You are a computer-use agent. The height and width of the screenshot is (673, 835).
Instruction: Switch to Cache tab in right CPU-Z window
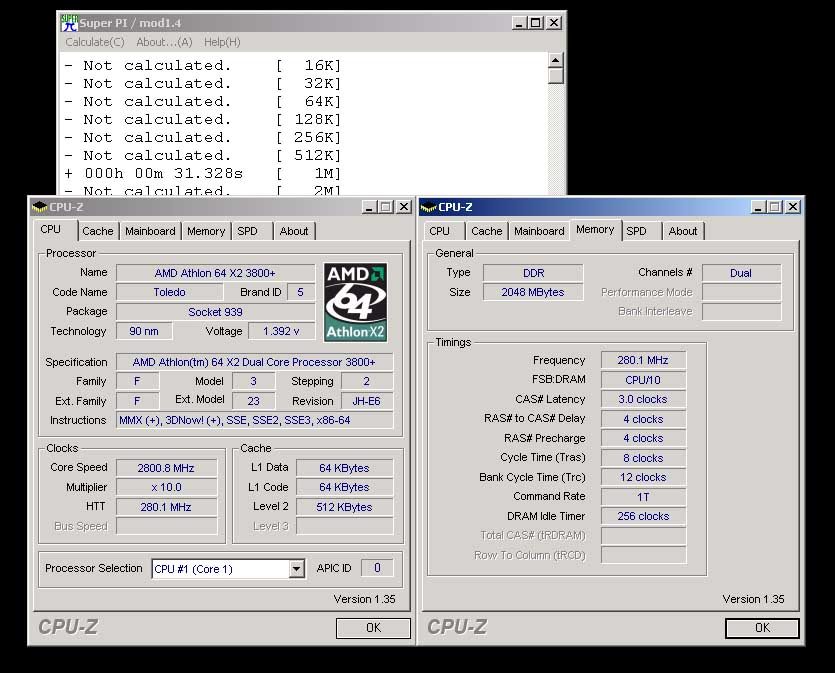tap(487, 231)
